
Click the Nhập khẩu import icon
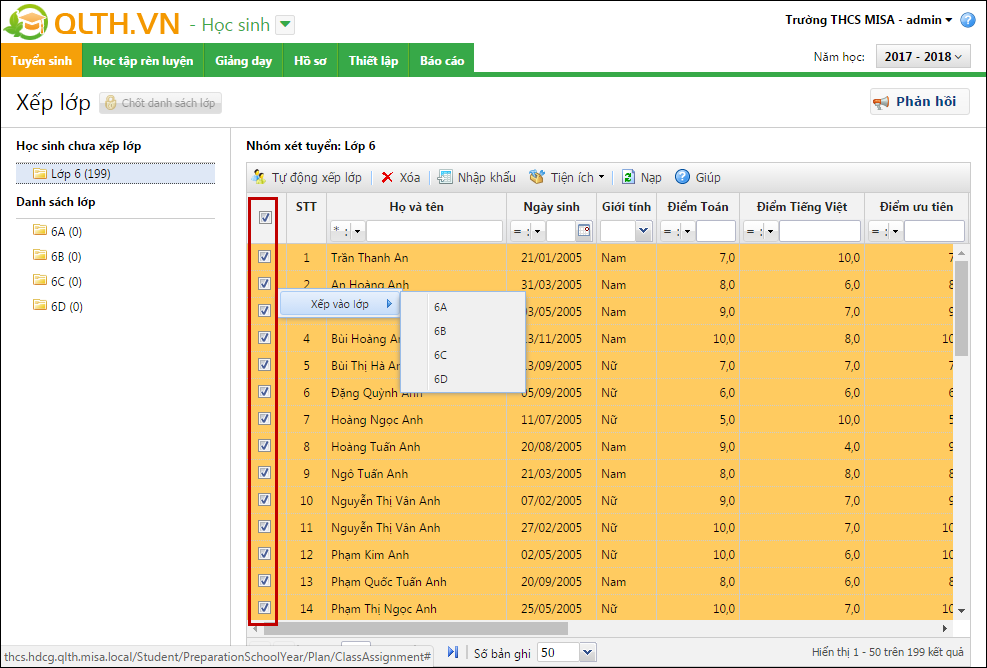445,177
